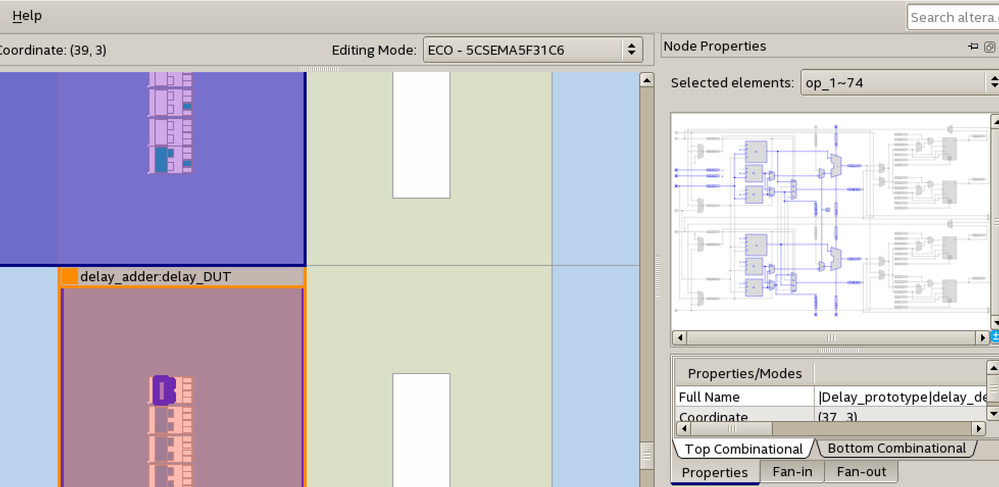999x487 pixels.
Task: Pin the Node Properties panel
Action: (973, 47)
